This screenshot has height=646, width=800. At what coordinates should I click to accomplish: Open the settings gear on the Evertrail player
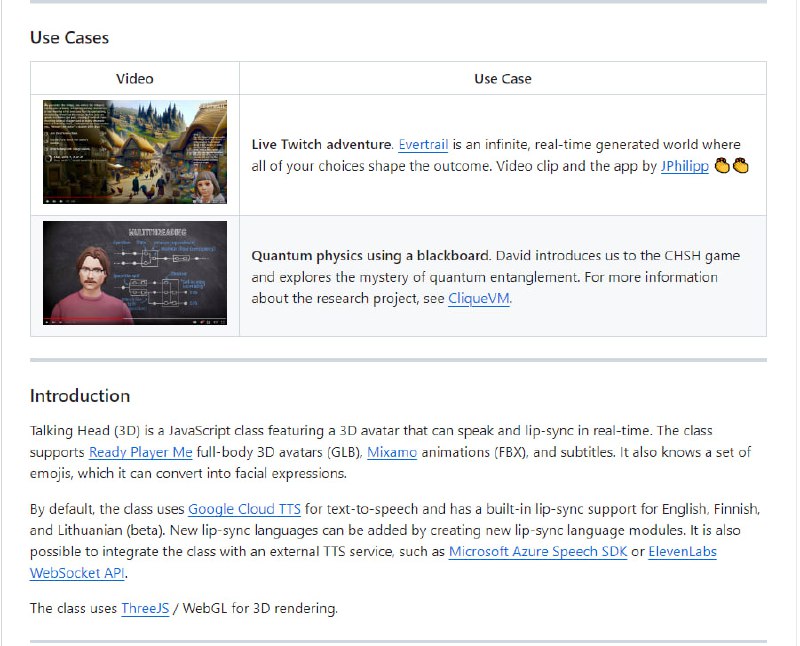point(209,202)
